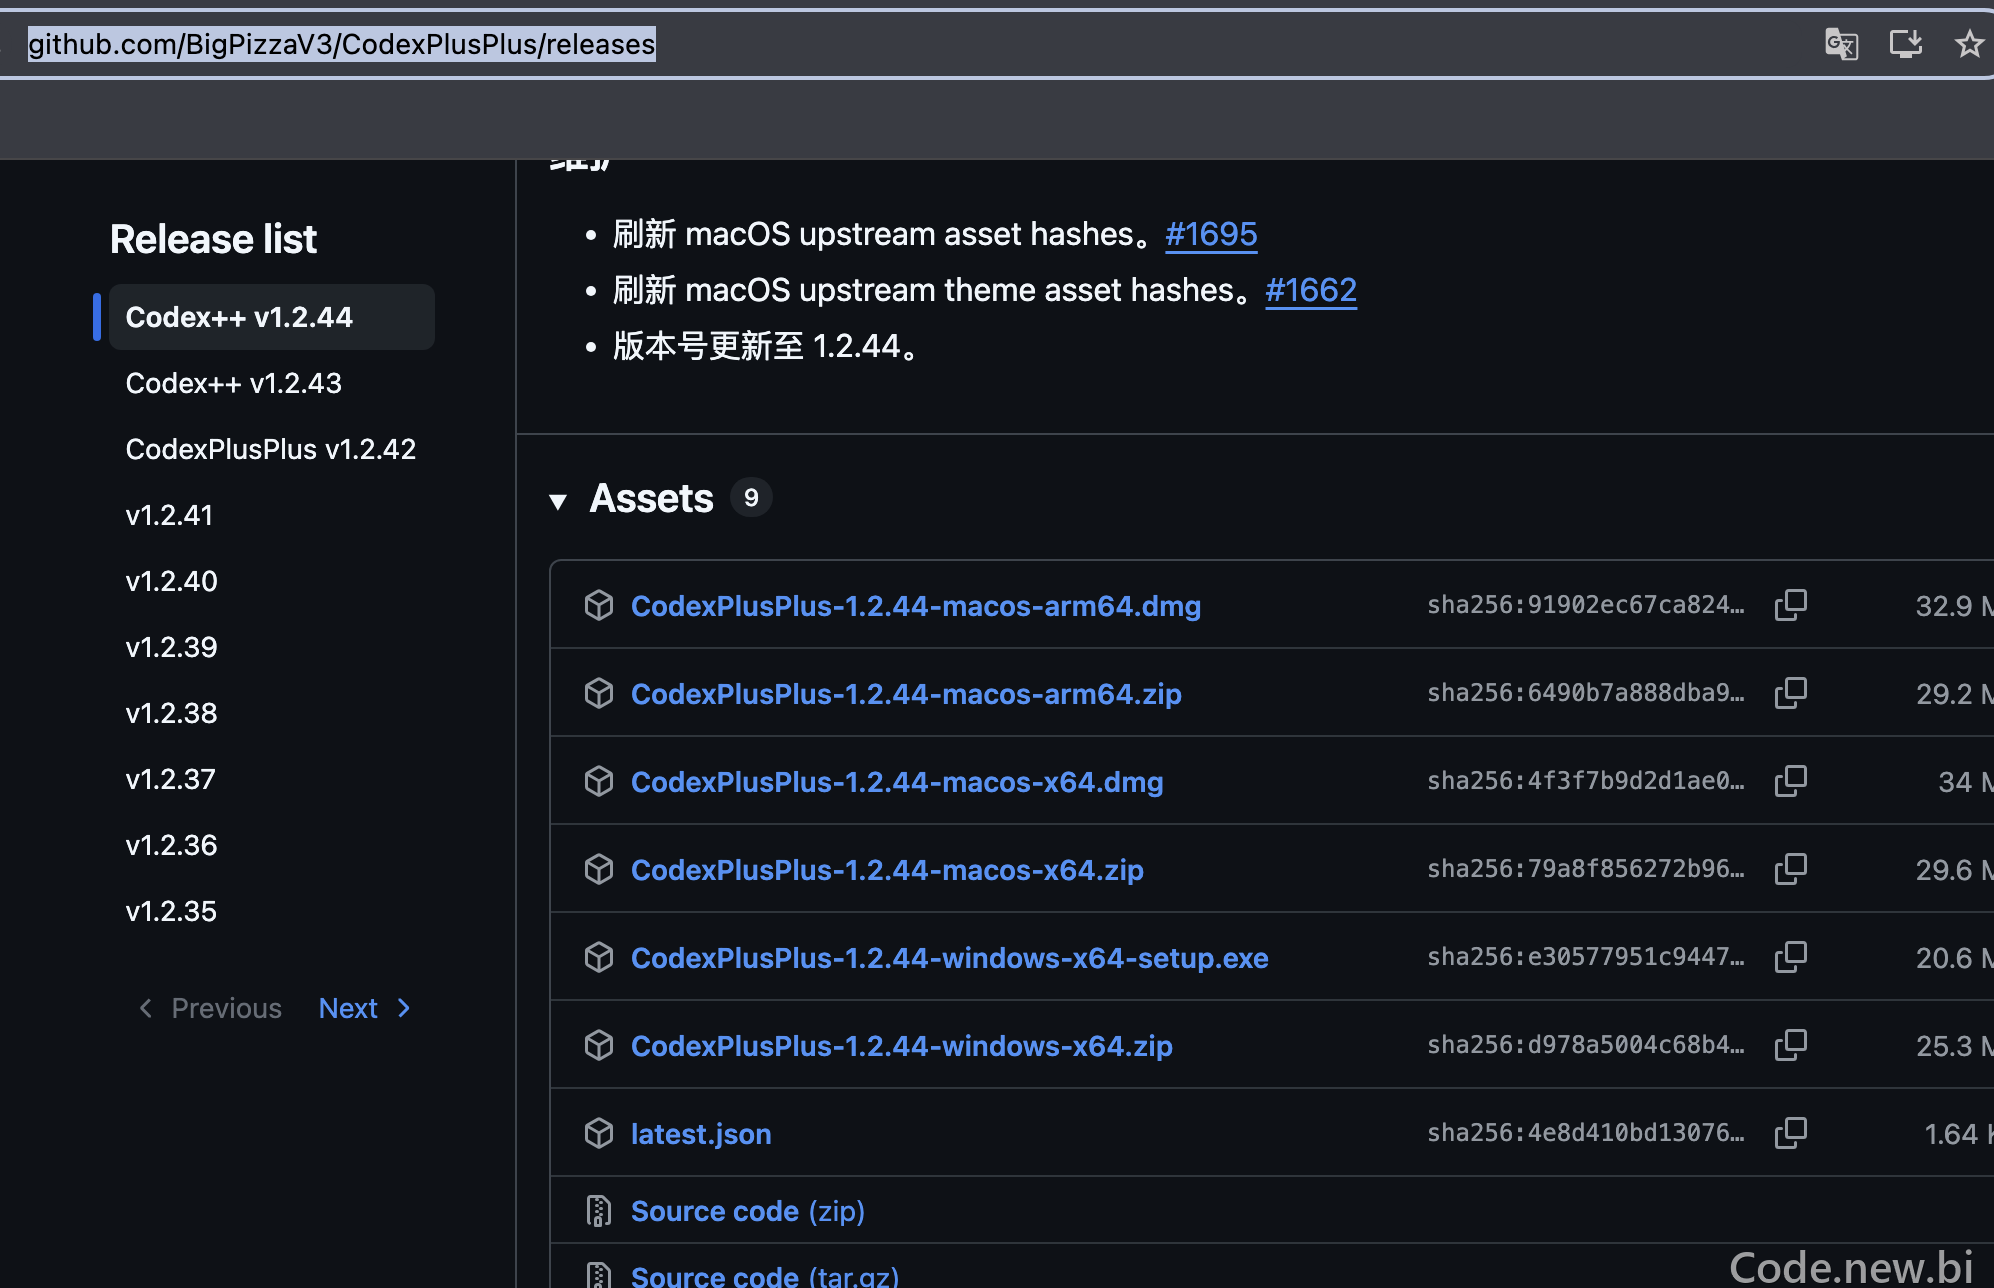
Task: Copy sha256 hash for windows-x64-setup.exe
Action: (x=1790, y=957)
